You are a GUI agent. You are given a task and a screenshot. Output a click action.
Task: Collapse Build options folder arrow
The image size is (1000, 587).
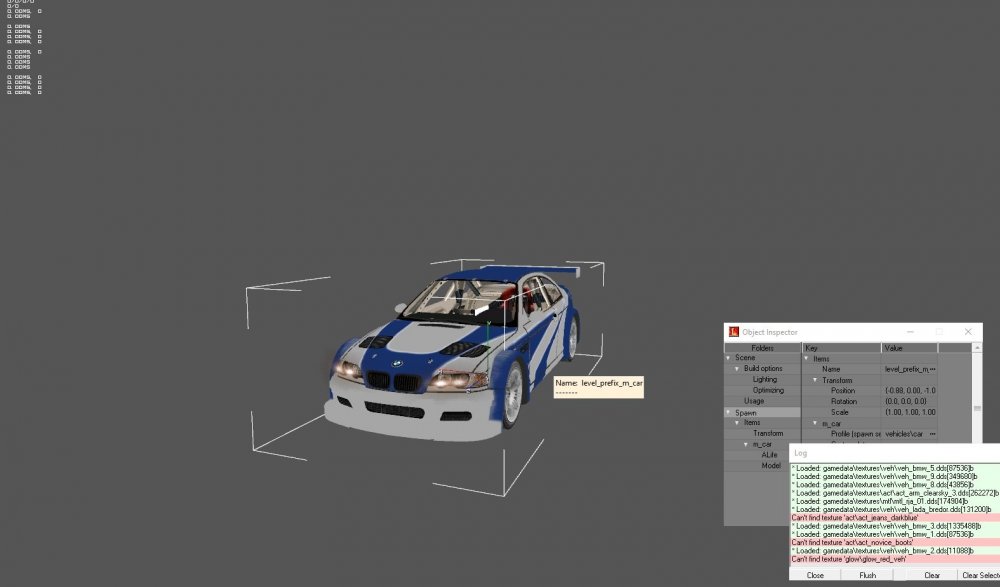pyautogui.click(x=737, y=369)
